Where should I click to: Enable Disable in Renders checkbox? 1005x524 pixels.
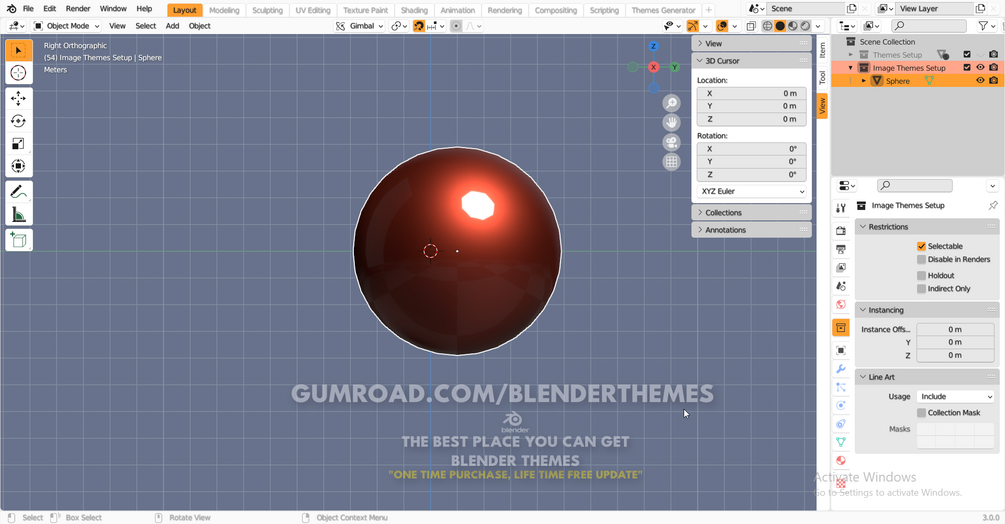point(921,259)
